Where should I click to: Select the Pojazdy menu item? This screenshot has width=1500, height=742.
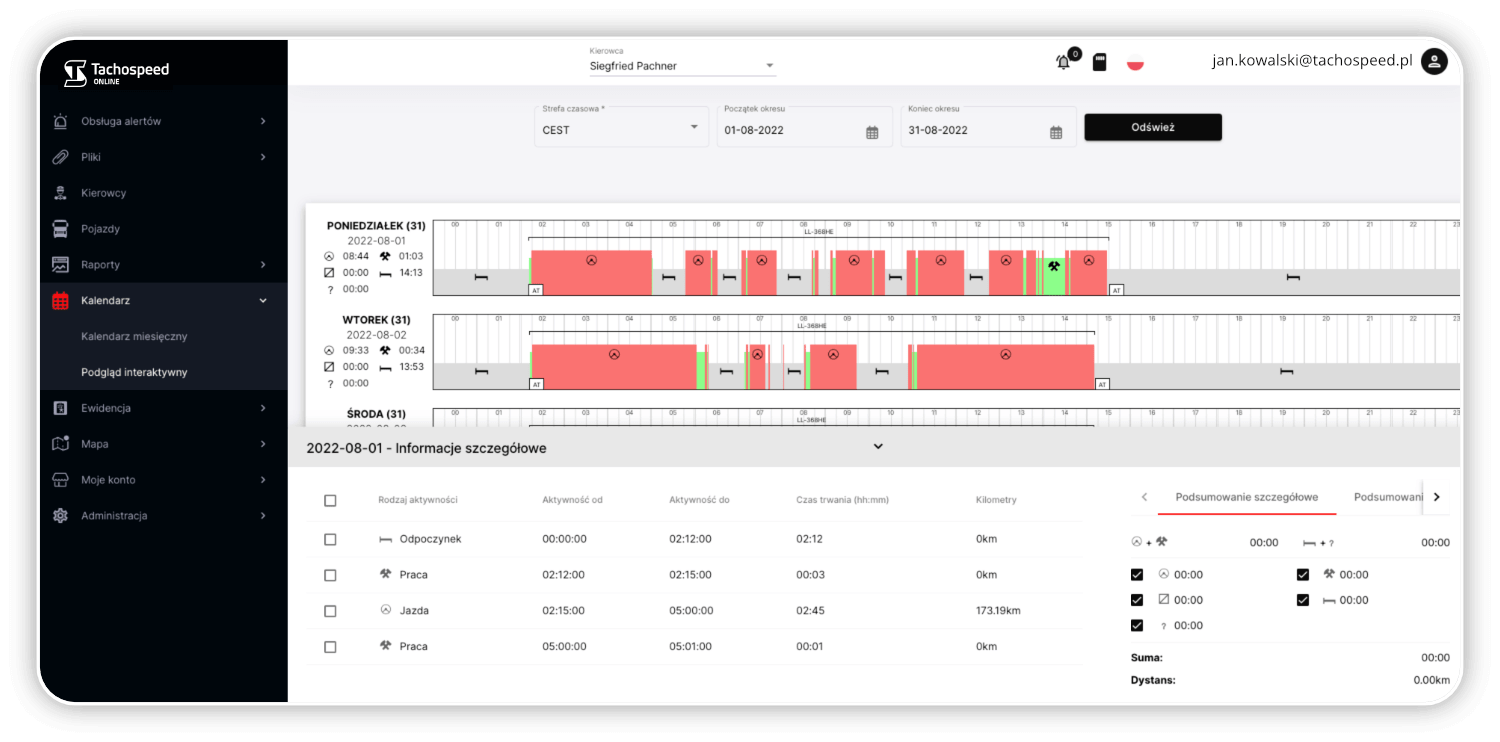101,229
